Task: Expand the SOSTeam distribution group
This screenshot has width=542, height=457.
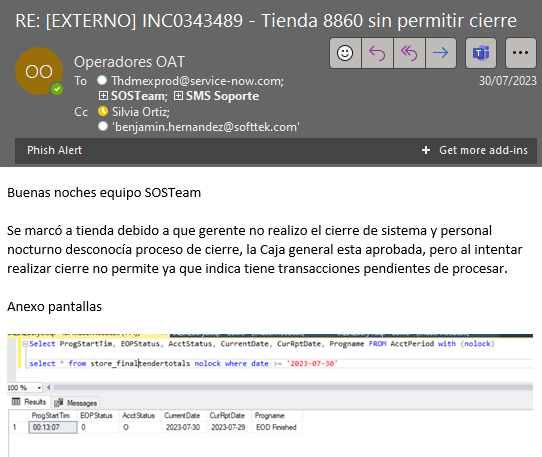Action: point(103,96)
